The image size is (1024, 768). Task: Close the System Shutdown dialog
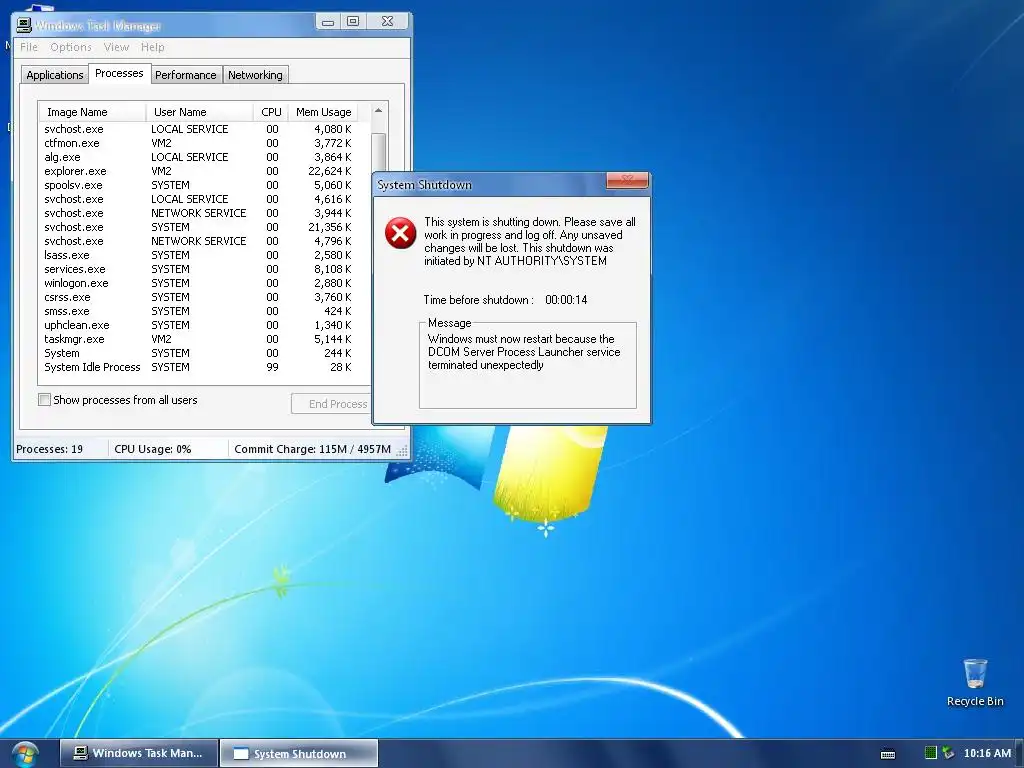(x=627, y=180)
